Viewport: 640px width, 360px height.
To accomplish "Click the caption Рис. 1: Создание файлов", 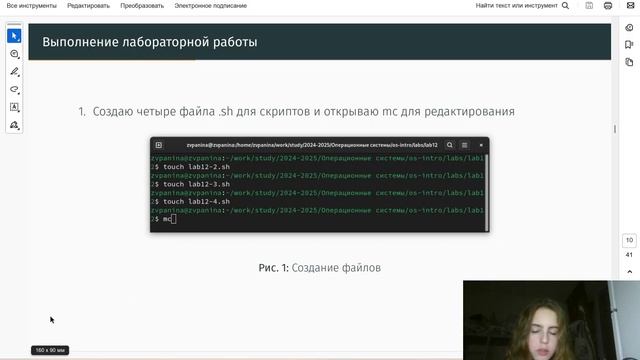I will (320, 268).
